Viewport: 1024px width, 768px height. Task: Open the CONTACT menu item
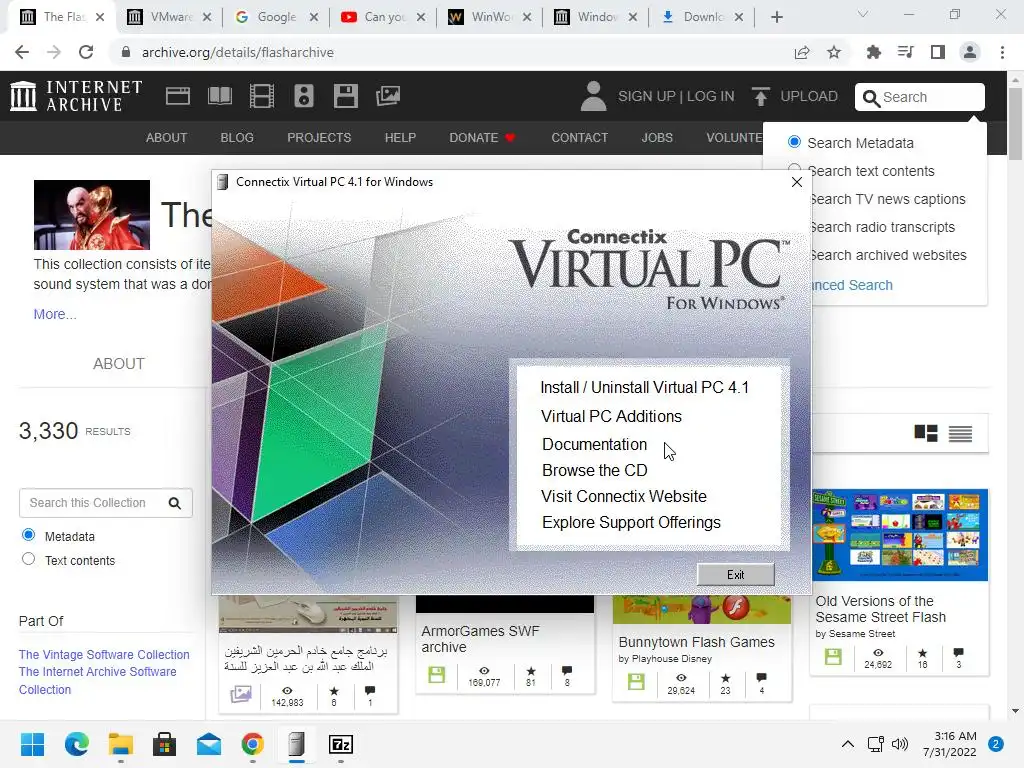click(580, 138)
